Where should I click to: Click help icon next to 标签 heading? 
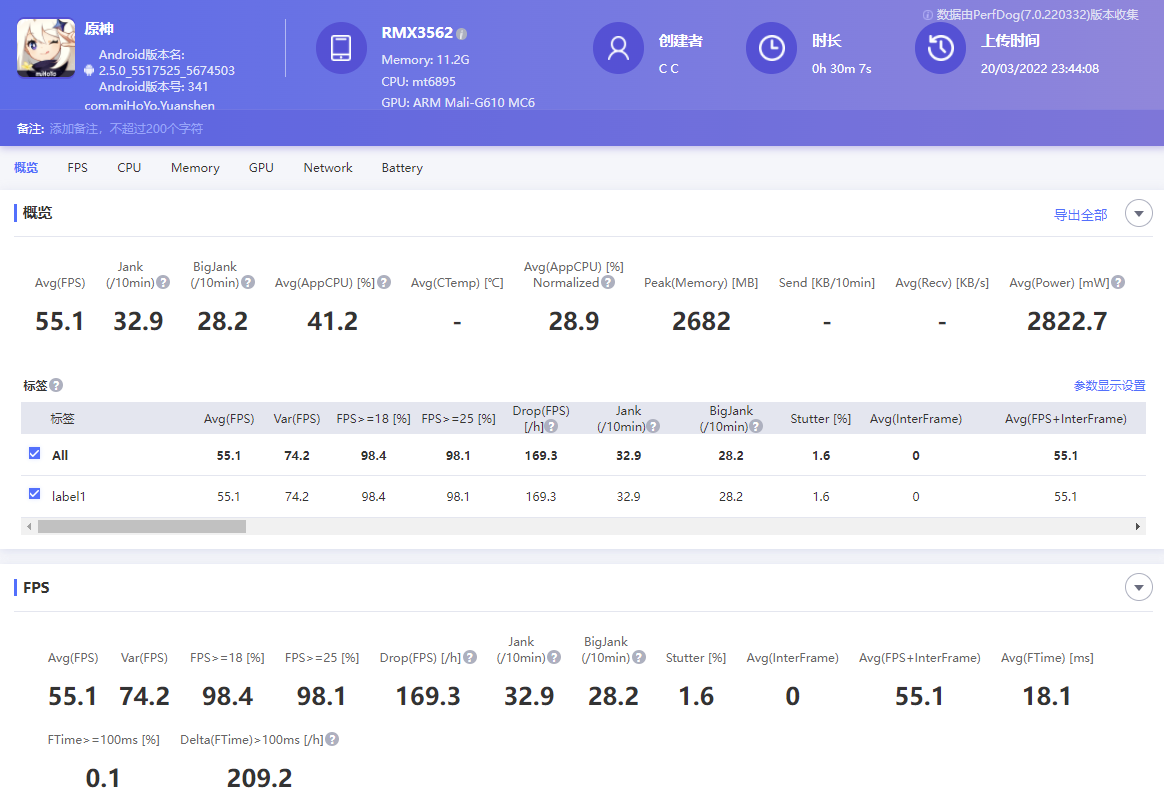click(56, 385)
